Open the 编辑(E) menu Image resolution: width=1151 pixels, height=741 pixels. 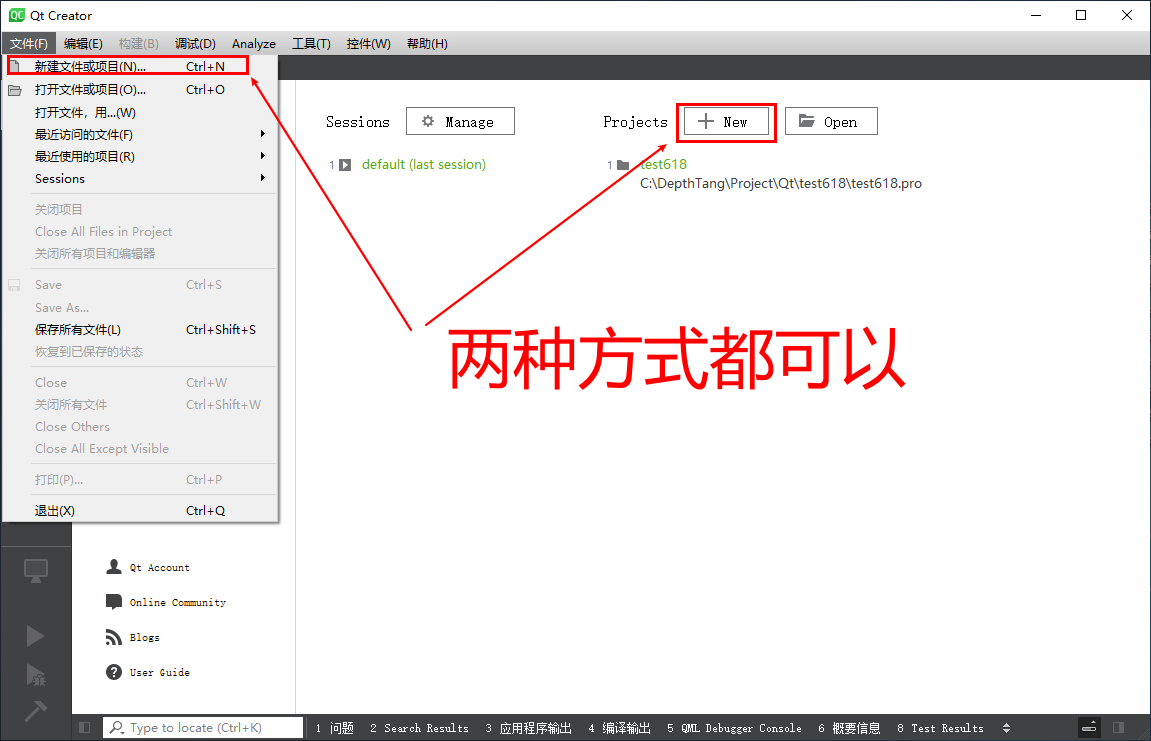click(x=83, y=43)
